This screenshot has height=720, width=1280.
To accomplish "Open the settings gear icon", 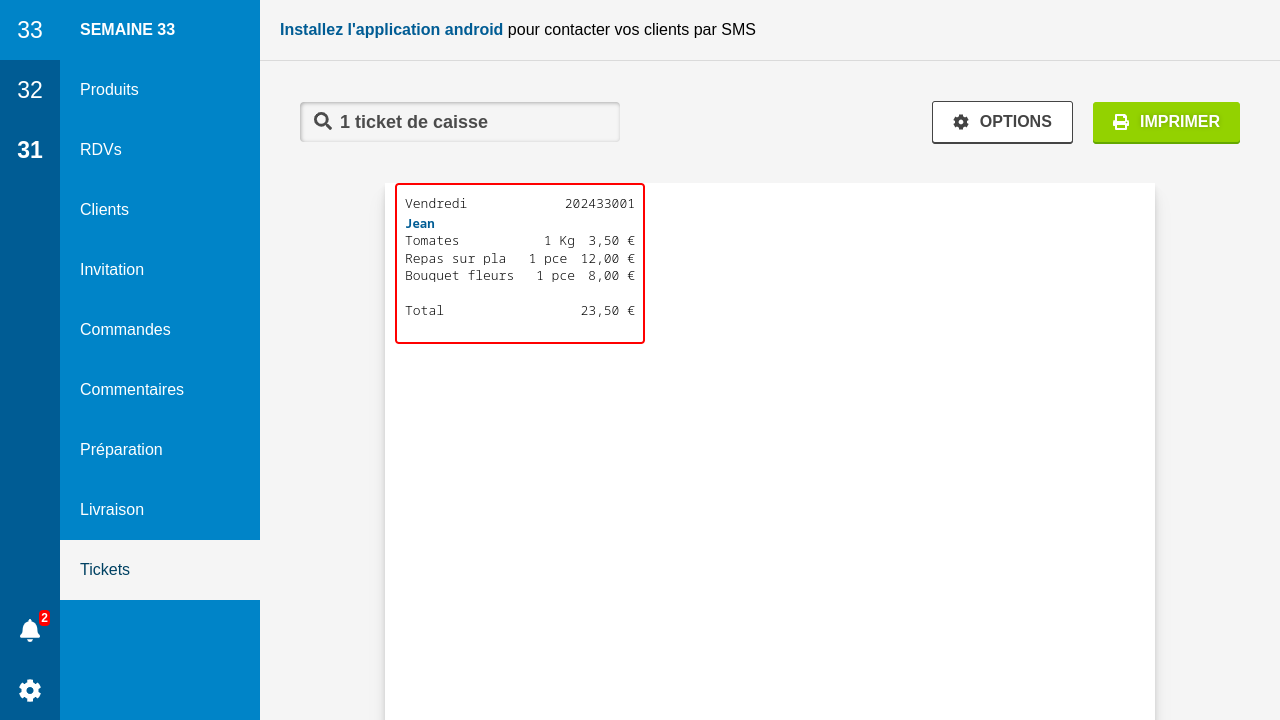I will (30, 690).
